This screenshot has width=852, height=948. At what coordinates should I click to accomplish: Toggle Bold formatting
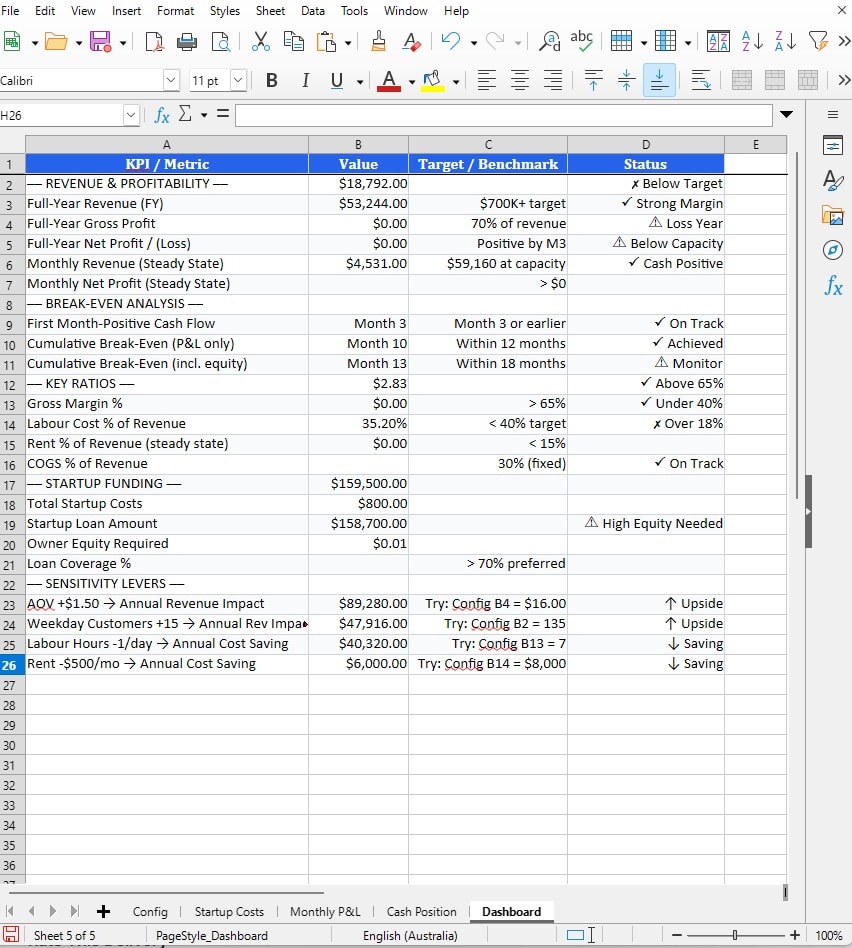click(271, 80)
